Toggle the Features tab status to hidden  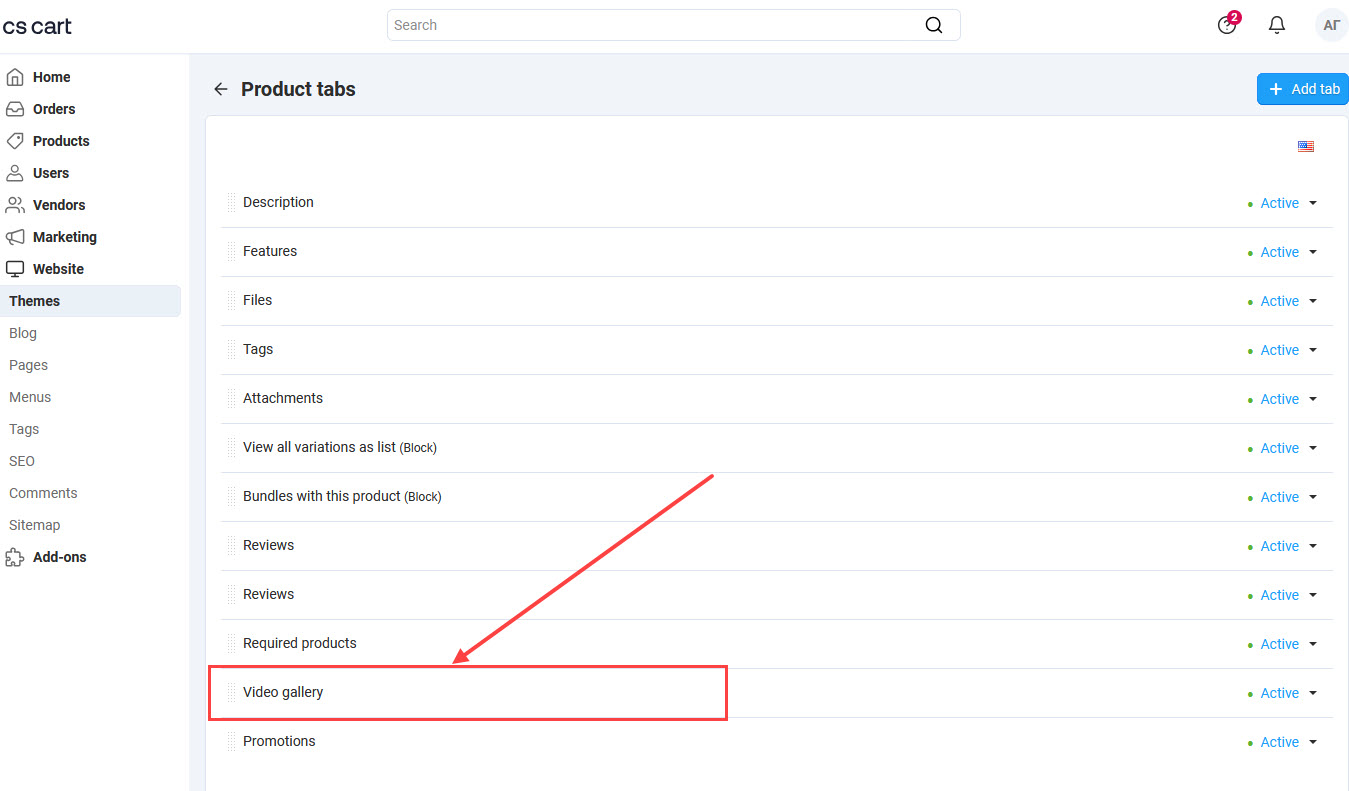(1283, 252)
